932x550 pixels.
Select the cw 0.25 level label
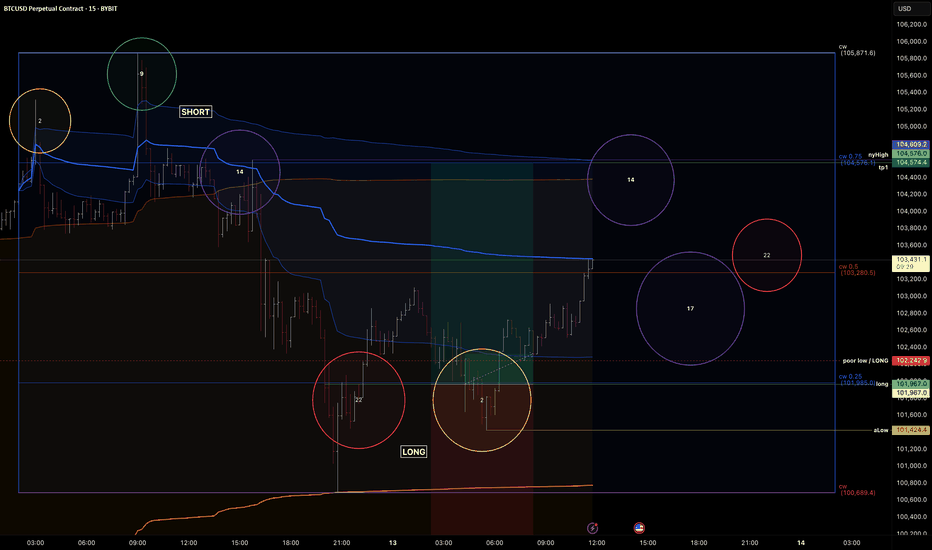click(x=856, y=379)
